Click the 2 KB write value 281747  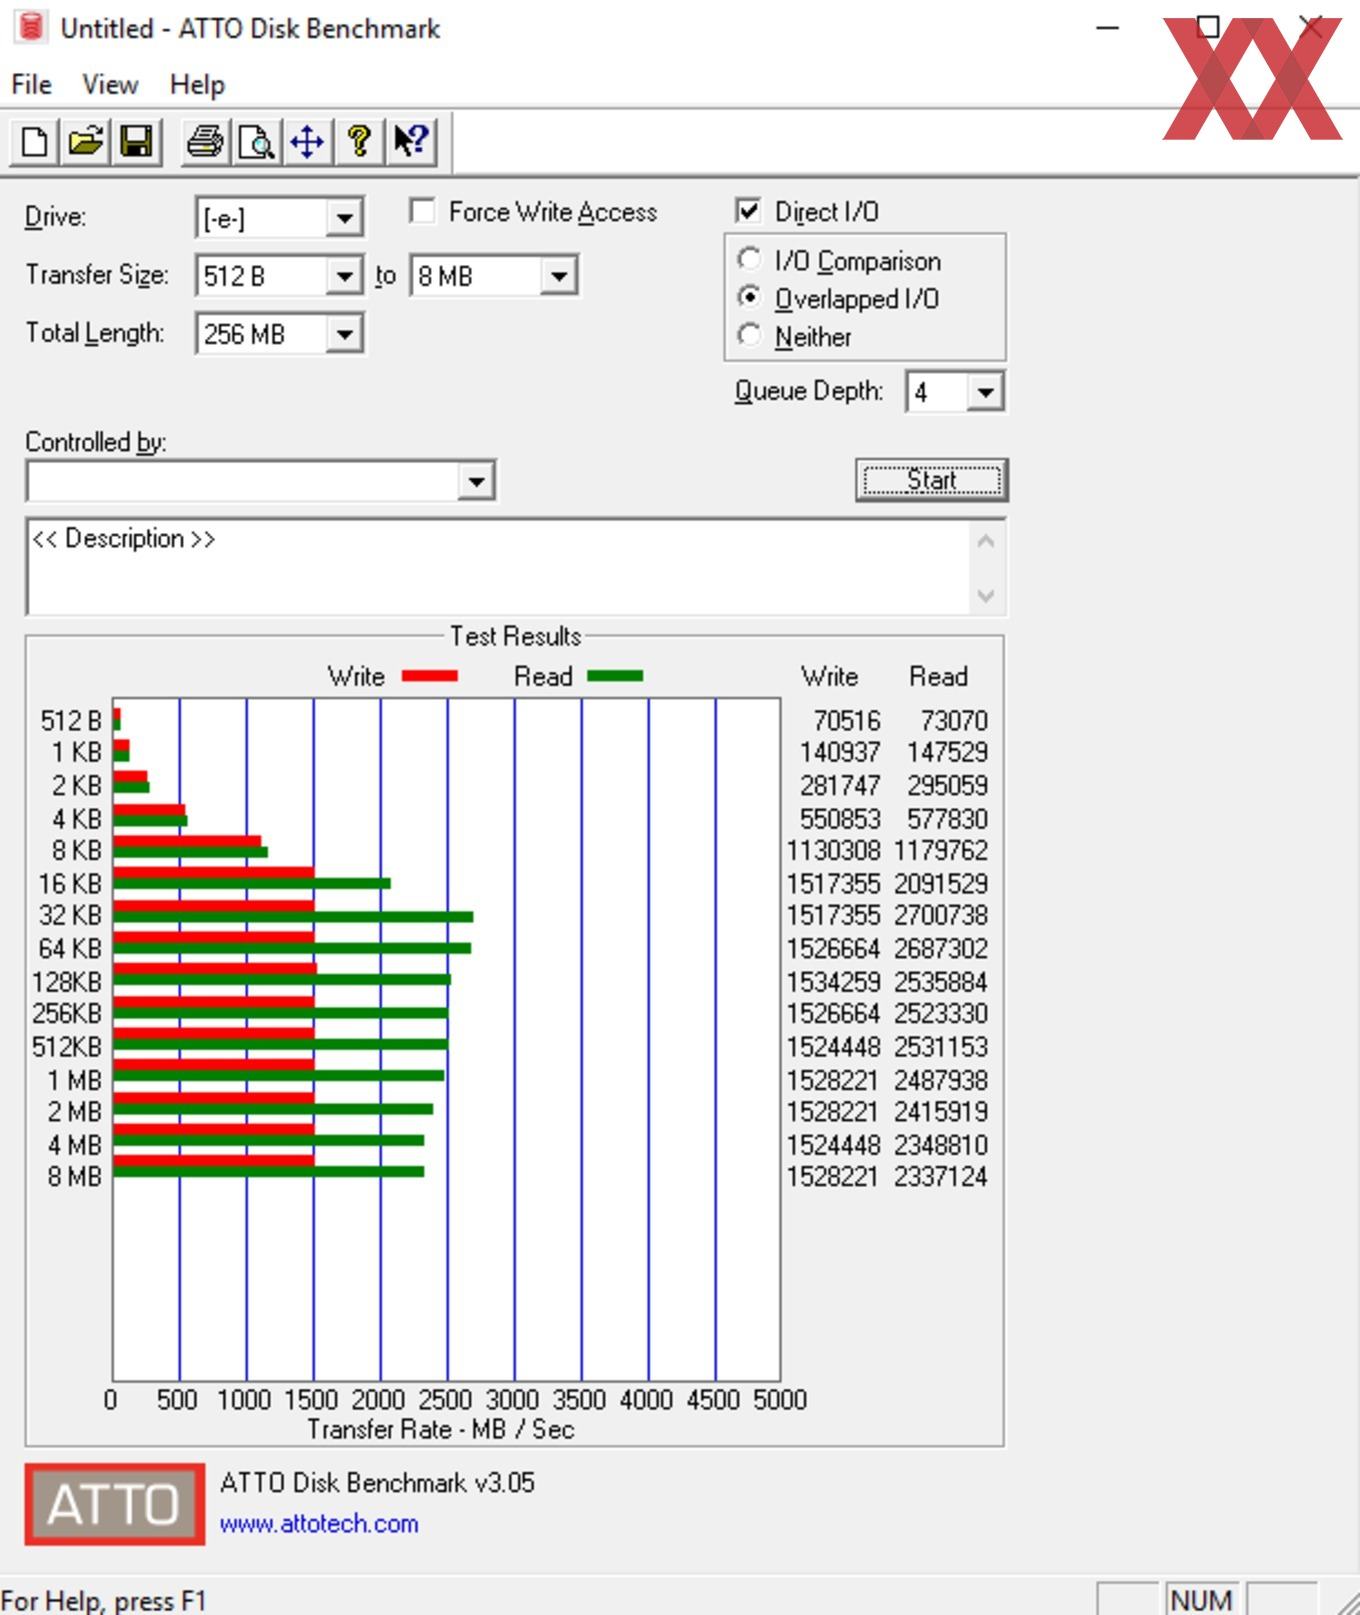tap(840, 785)
